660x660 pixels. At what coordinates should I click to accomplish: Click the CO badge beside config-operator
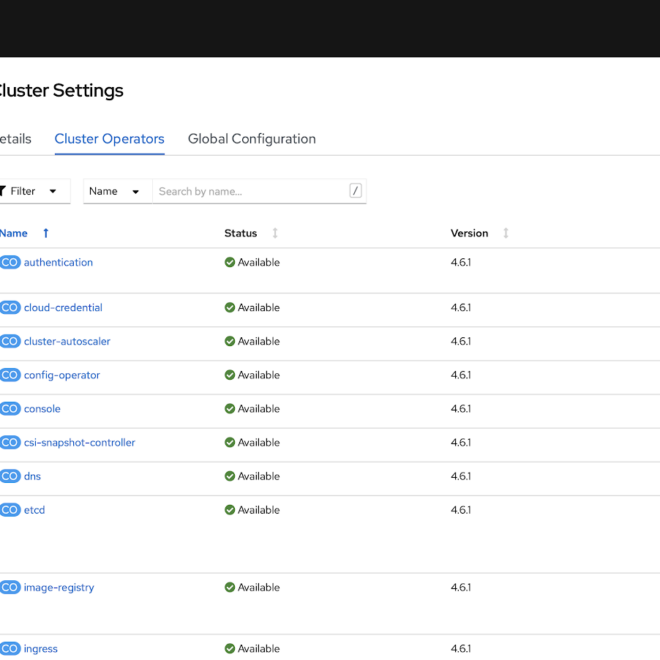pyautogui.click(x=10, y=375)
